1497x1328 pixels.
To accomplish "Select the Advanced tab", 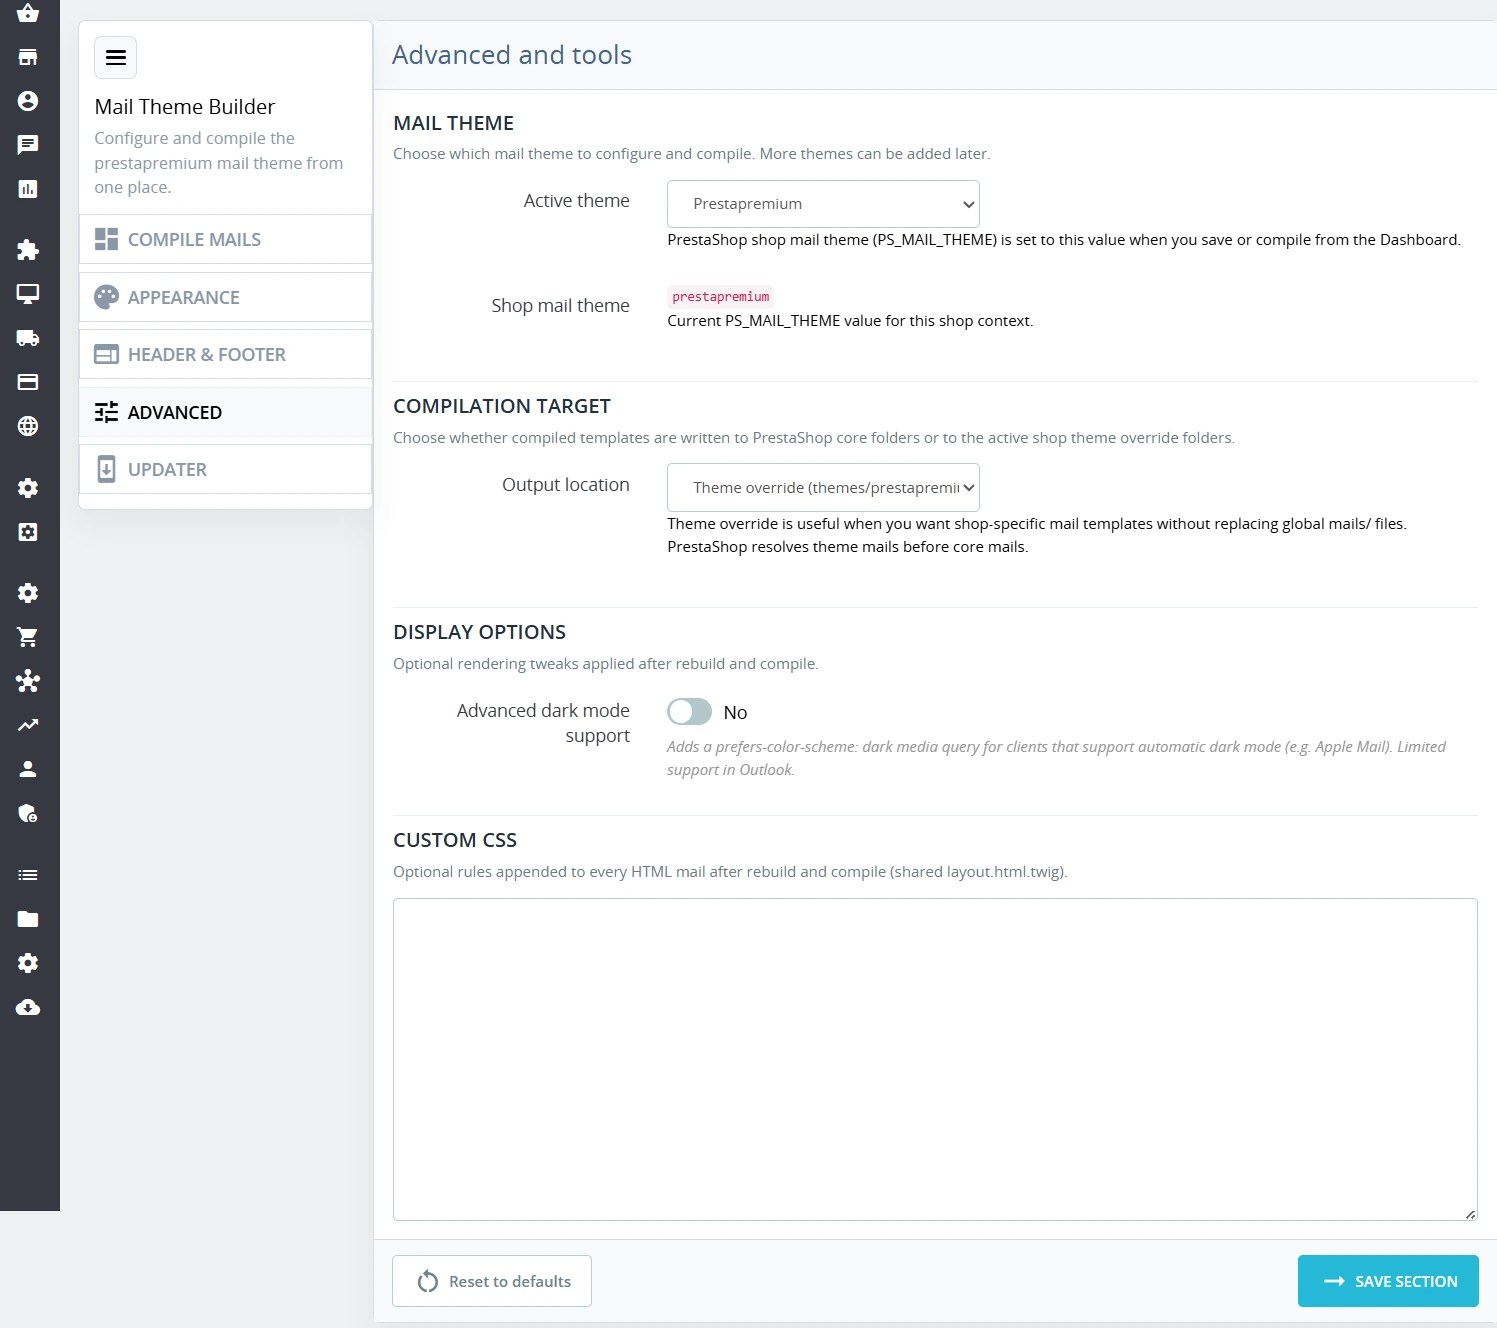I will (225, 412).
